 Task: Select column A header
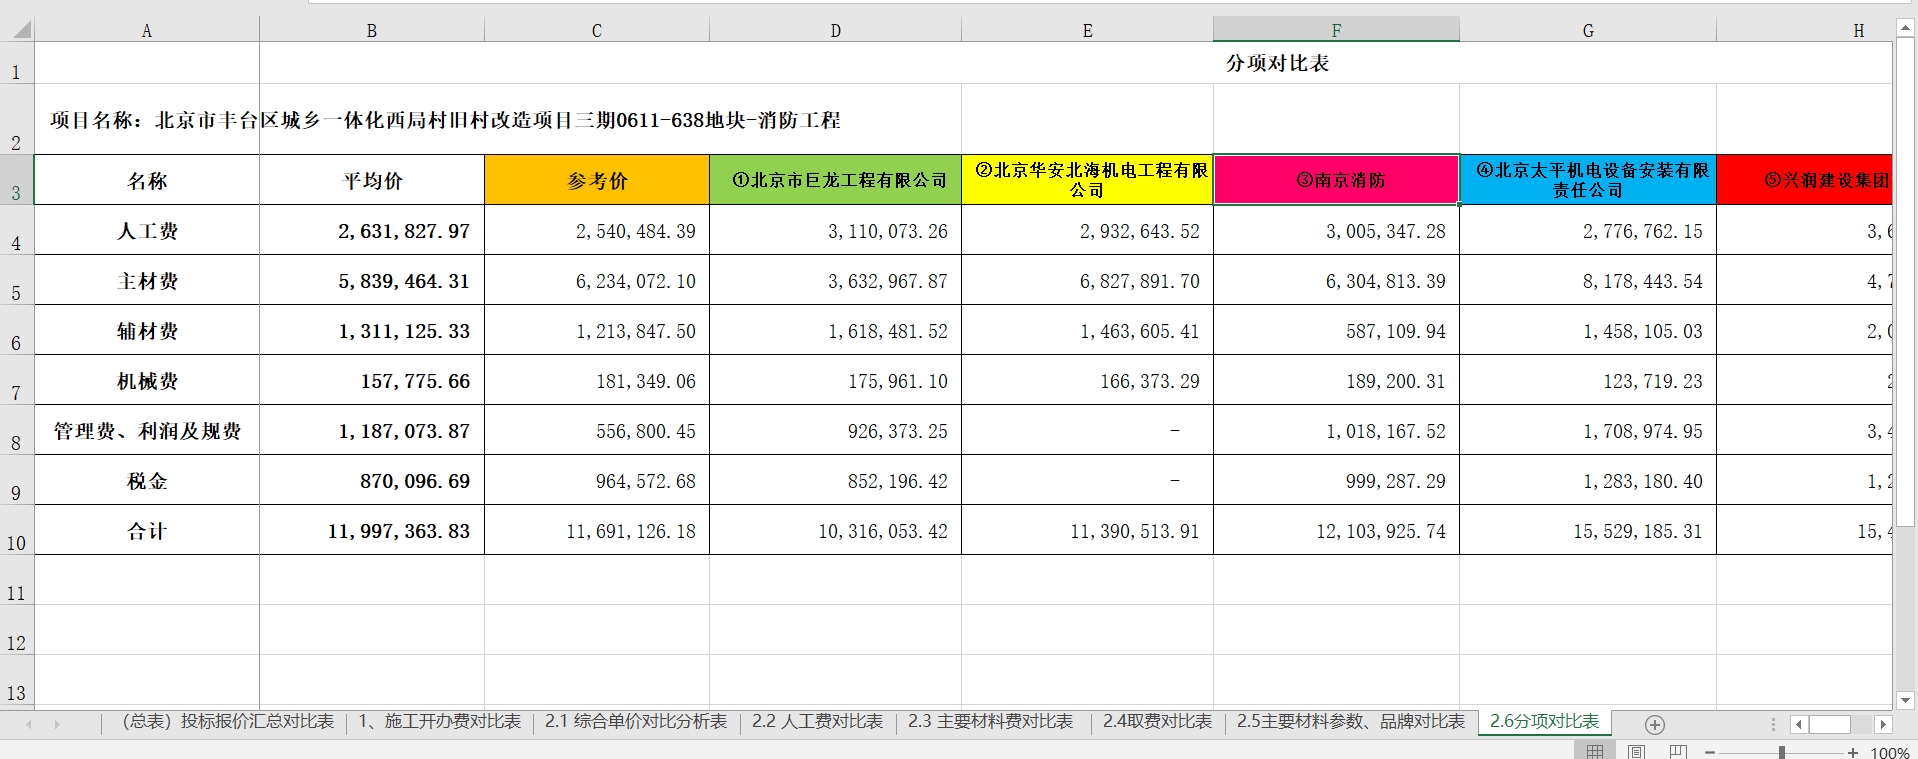[x=147, y=30]
